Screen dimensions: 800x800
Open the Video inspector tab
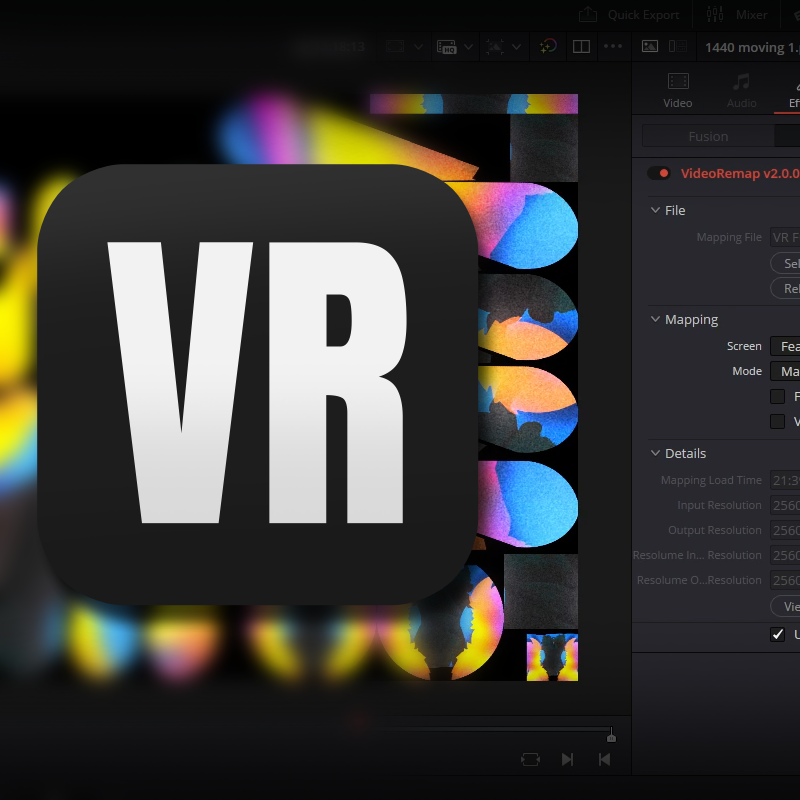(x=678, y=90)
